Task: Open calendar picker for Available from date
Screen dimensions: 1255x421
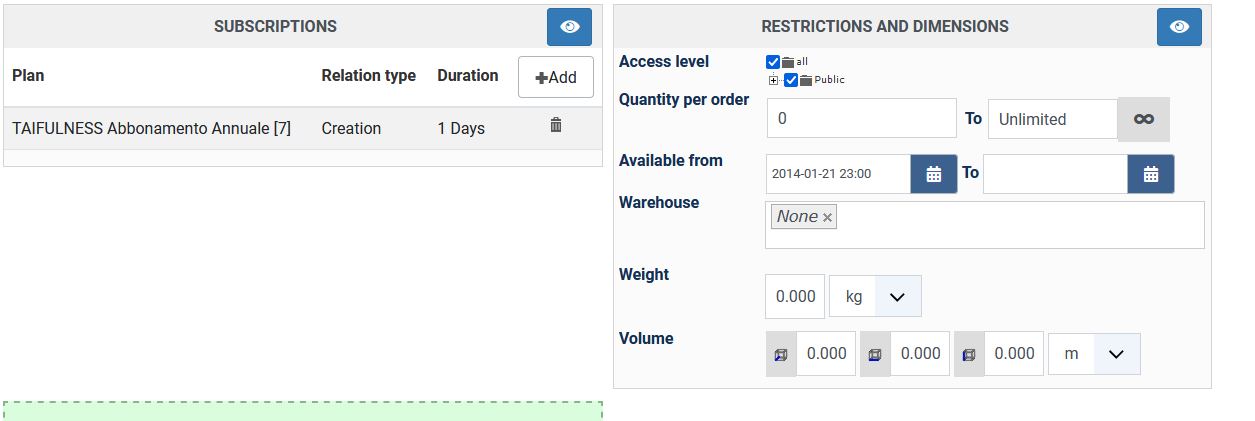Action: coord(933,174)
